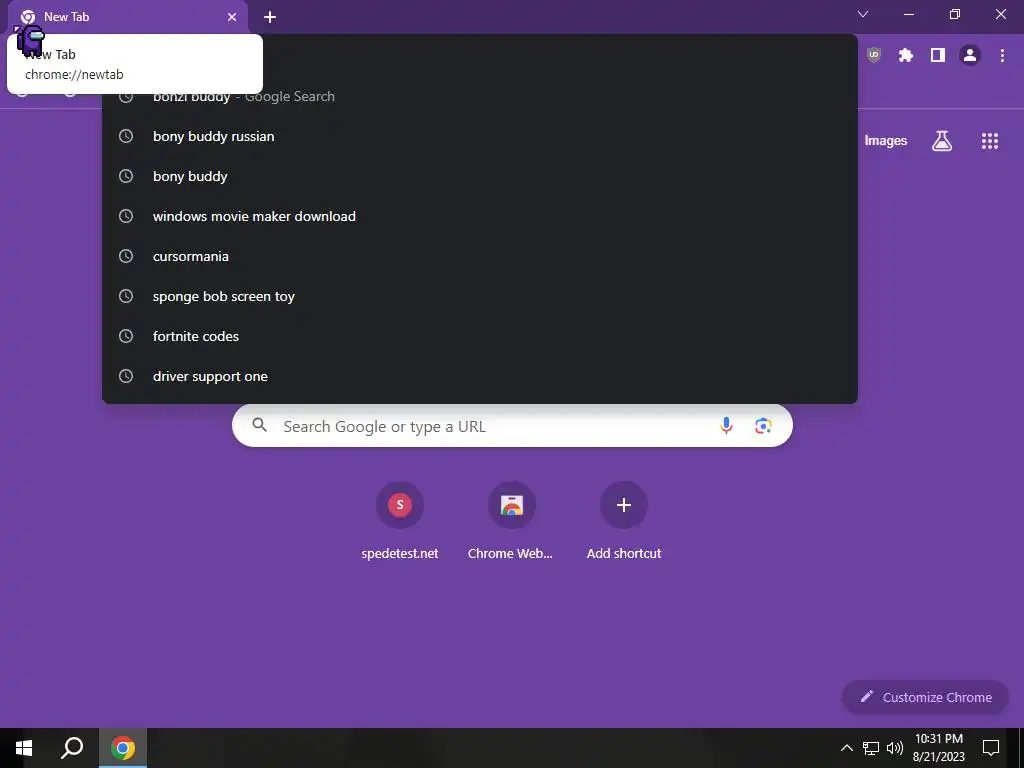Open the Windows Start menu

[24, 748]
